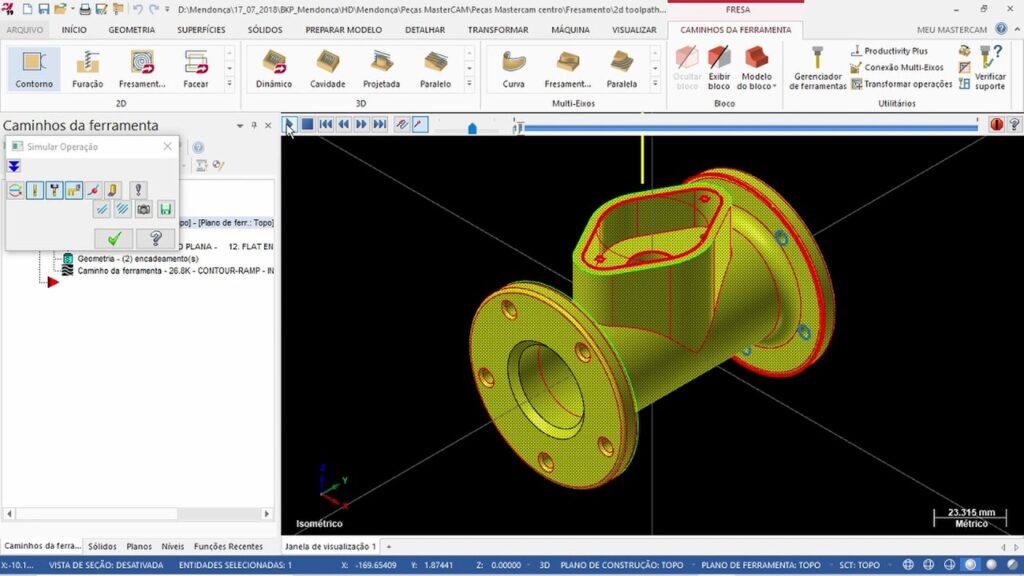1024x576 pixels.
Task: Click the screenshot camera icon in Simular Operação
Action: 144,209
